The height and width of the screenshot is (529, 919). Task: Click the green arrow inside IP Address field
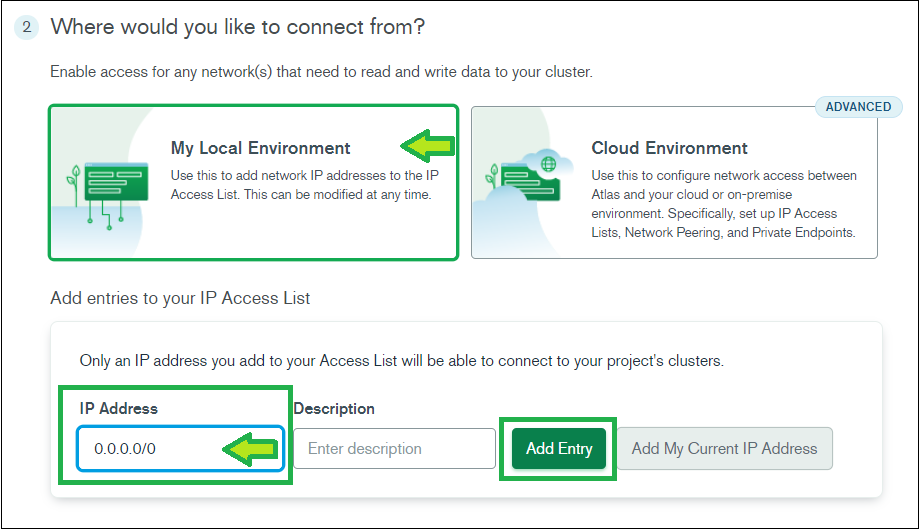pyautogui.click(x=251, y=449)
